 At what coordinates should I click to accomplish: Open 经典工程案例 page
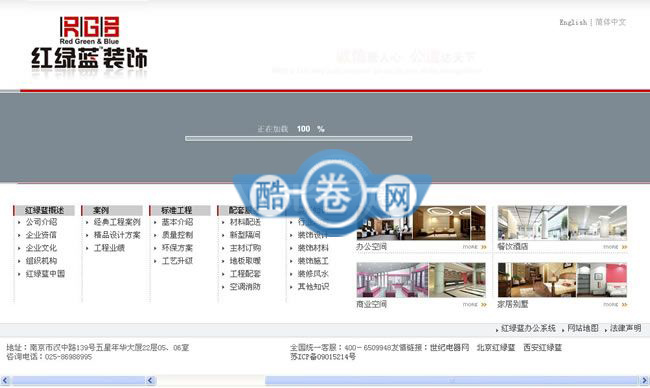tap(117, 222)
